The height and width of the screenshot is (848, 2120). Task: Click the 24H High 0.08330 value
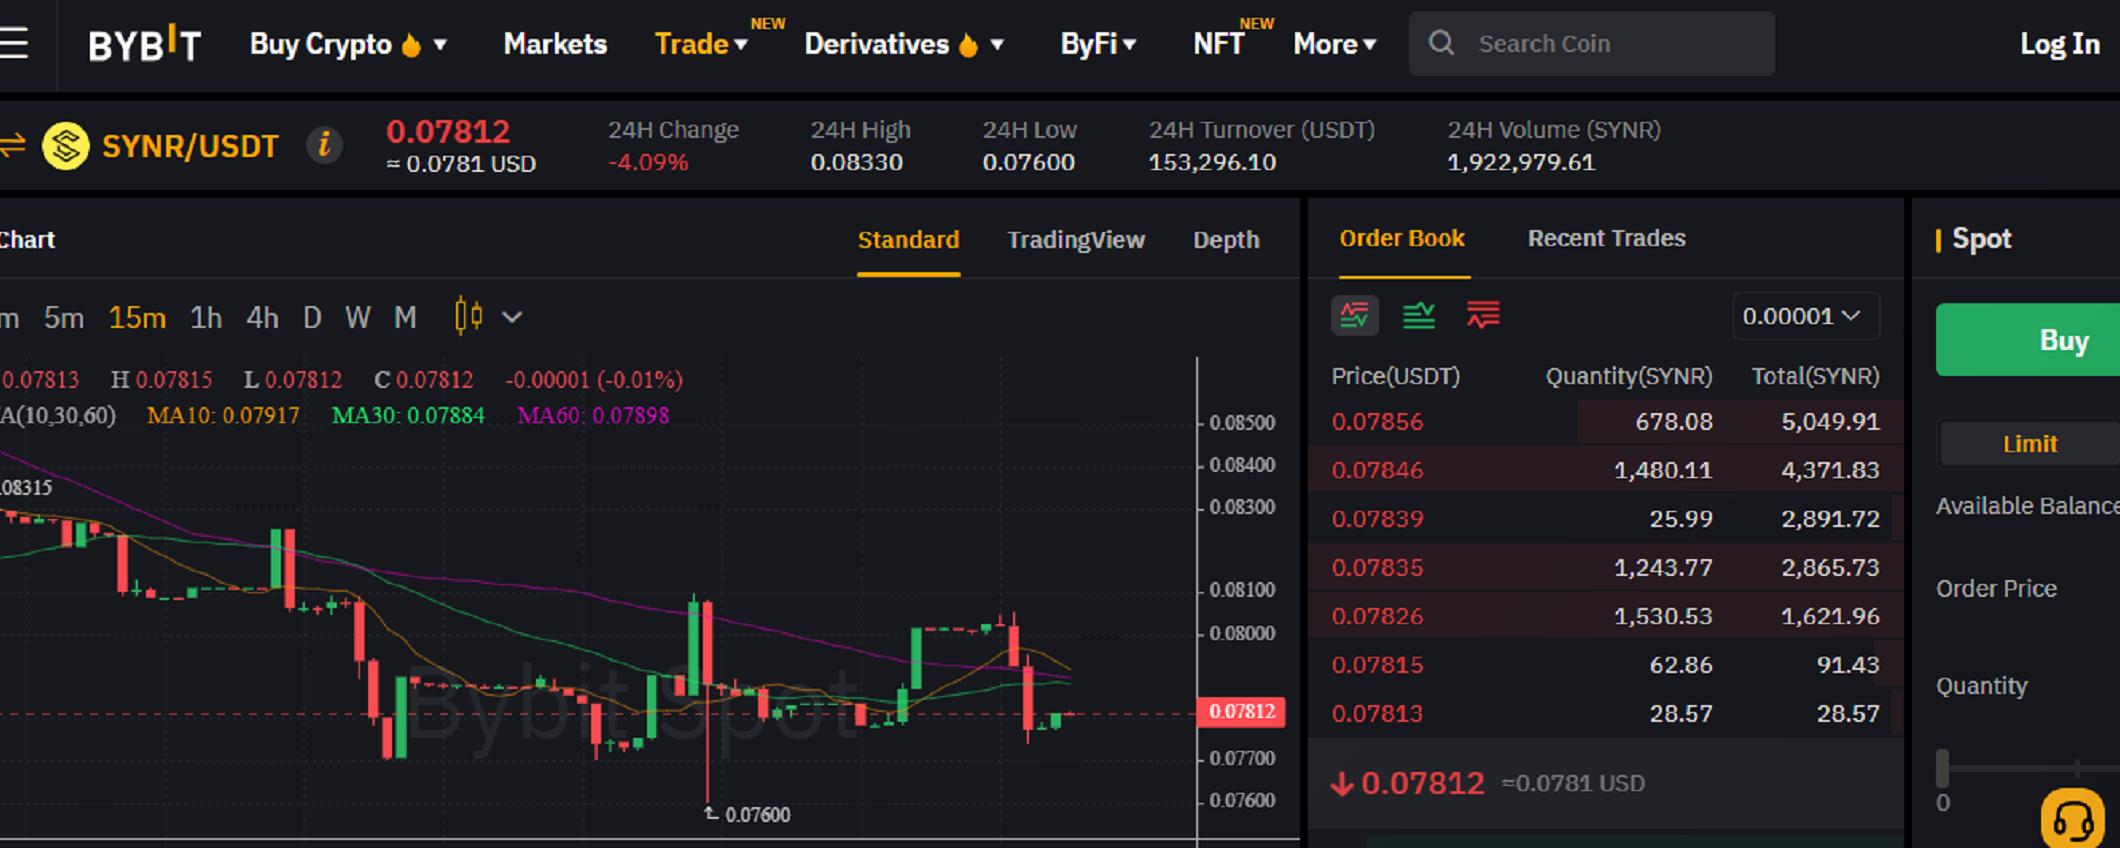pyautogui.click(x=856, y=162)
